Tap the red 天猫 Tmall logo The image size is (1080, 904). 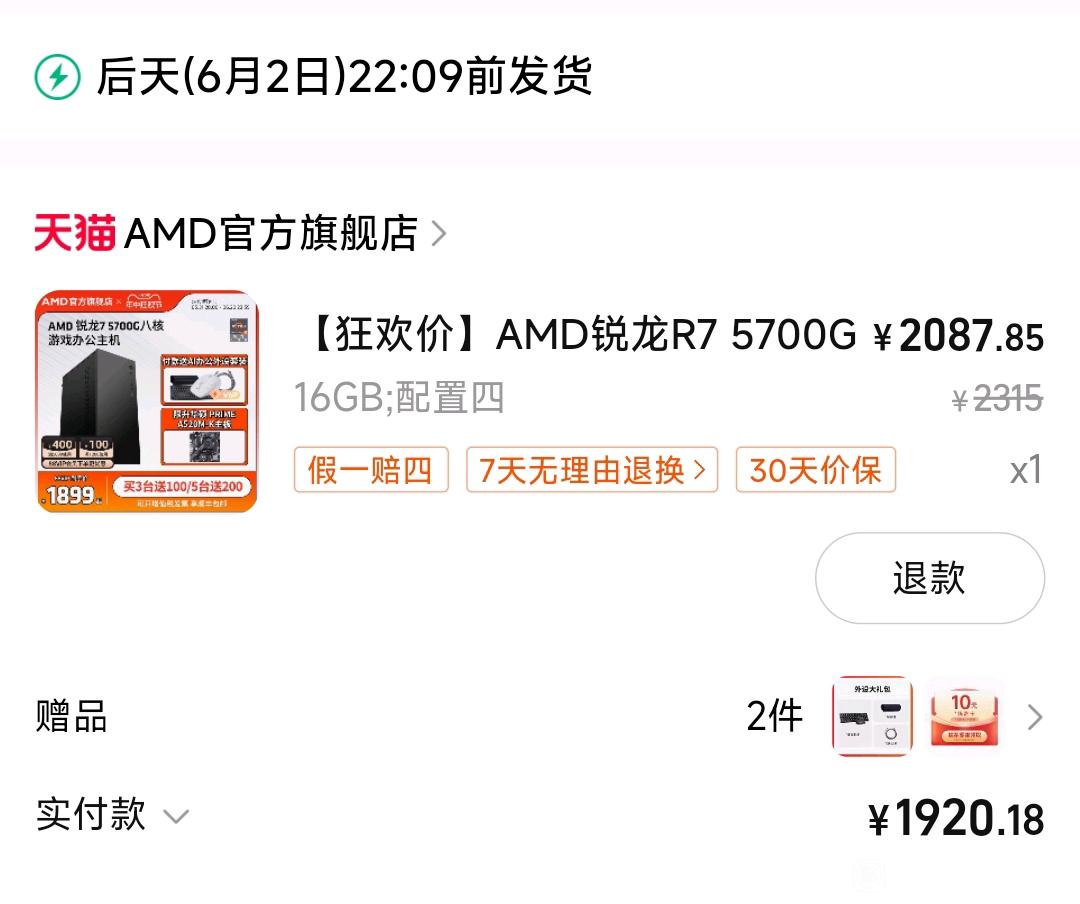coord(75,233)
